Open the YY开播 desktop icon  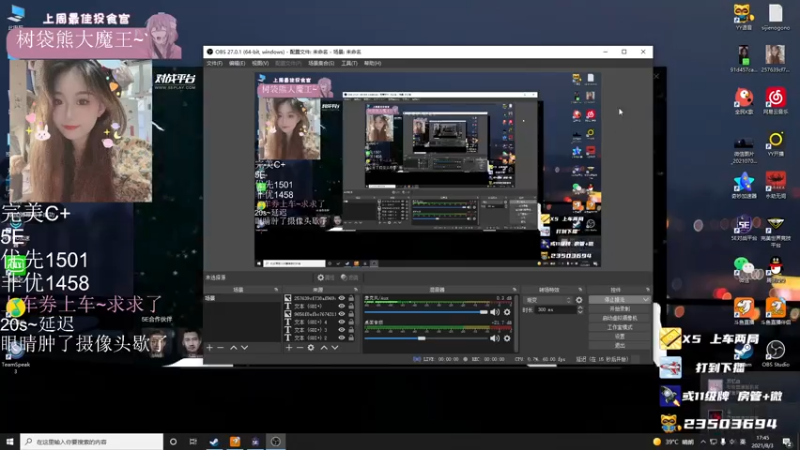(x=776, y=143)
